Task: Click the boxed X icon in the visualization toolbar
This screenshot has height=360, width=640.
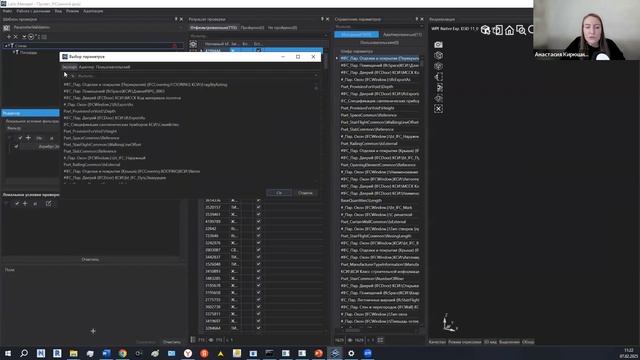Action: (438, 109)
